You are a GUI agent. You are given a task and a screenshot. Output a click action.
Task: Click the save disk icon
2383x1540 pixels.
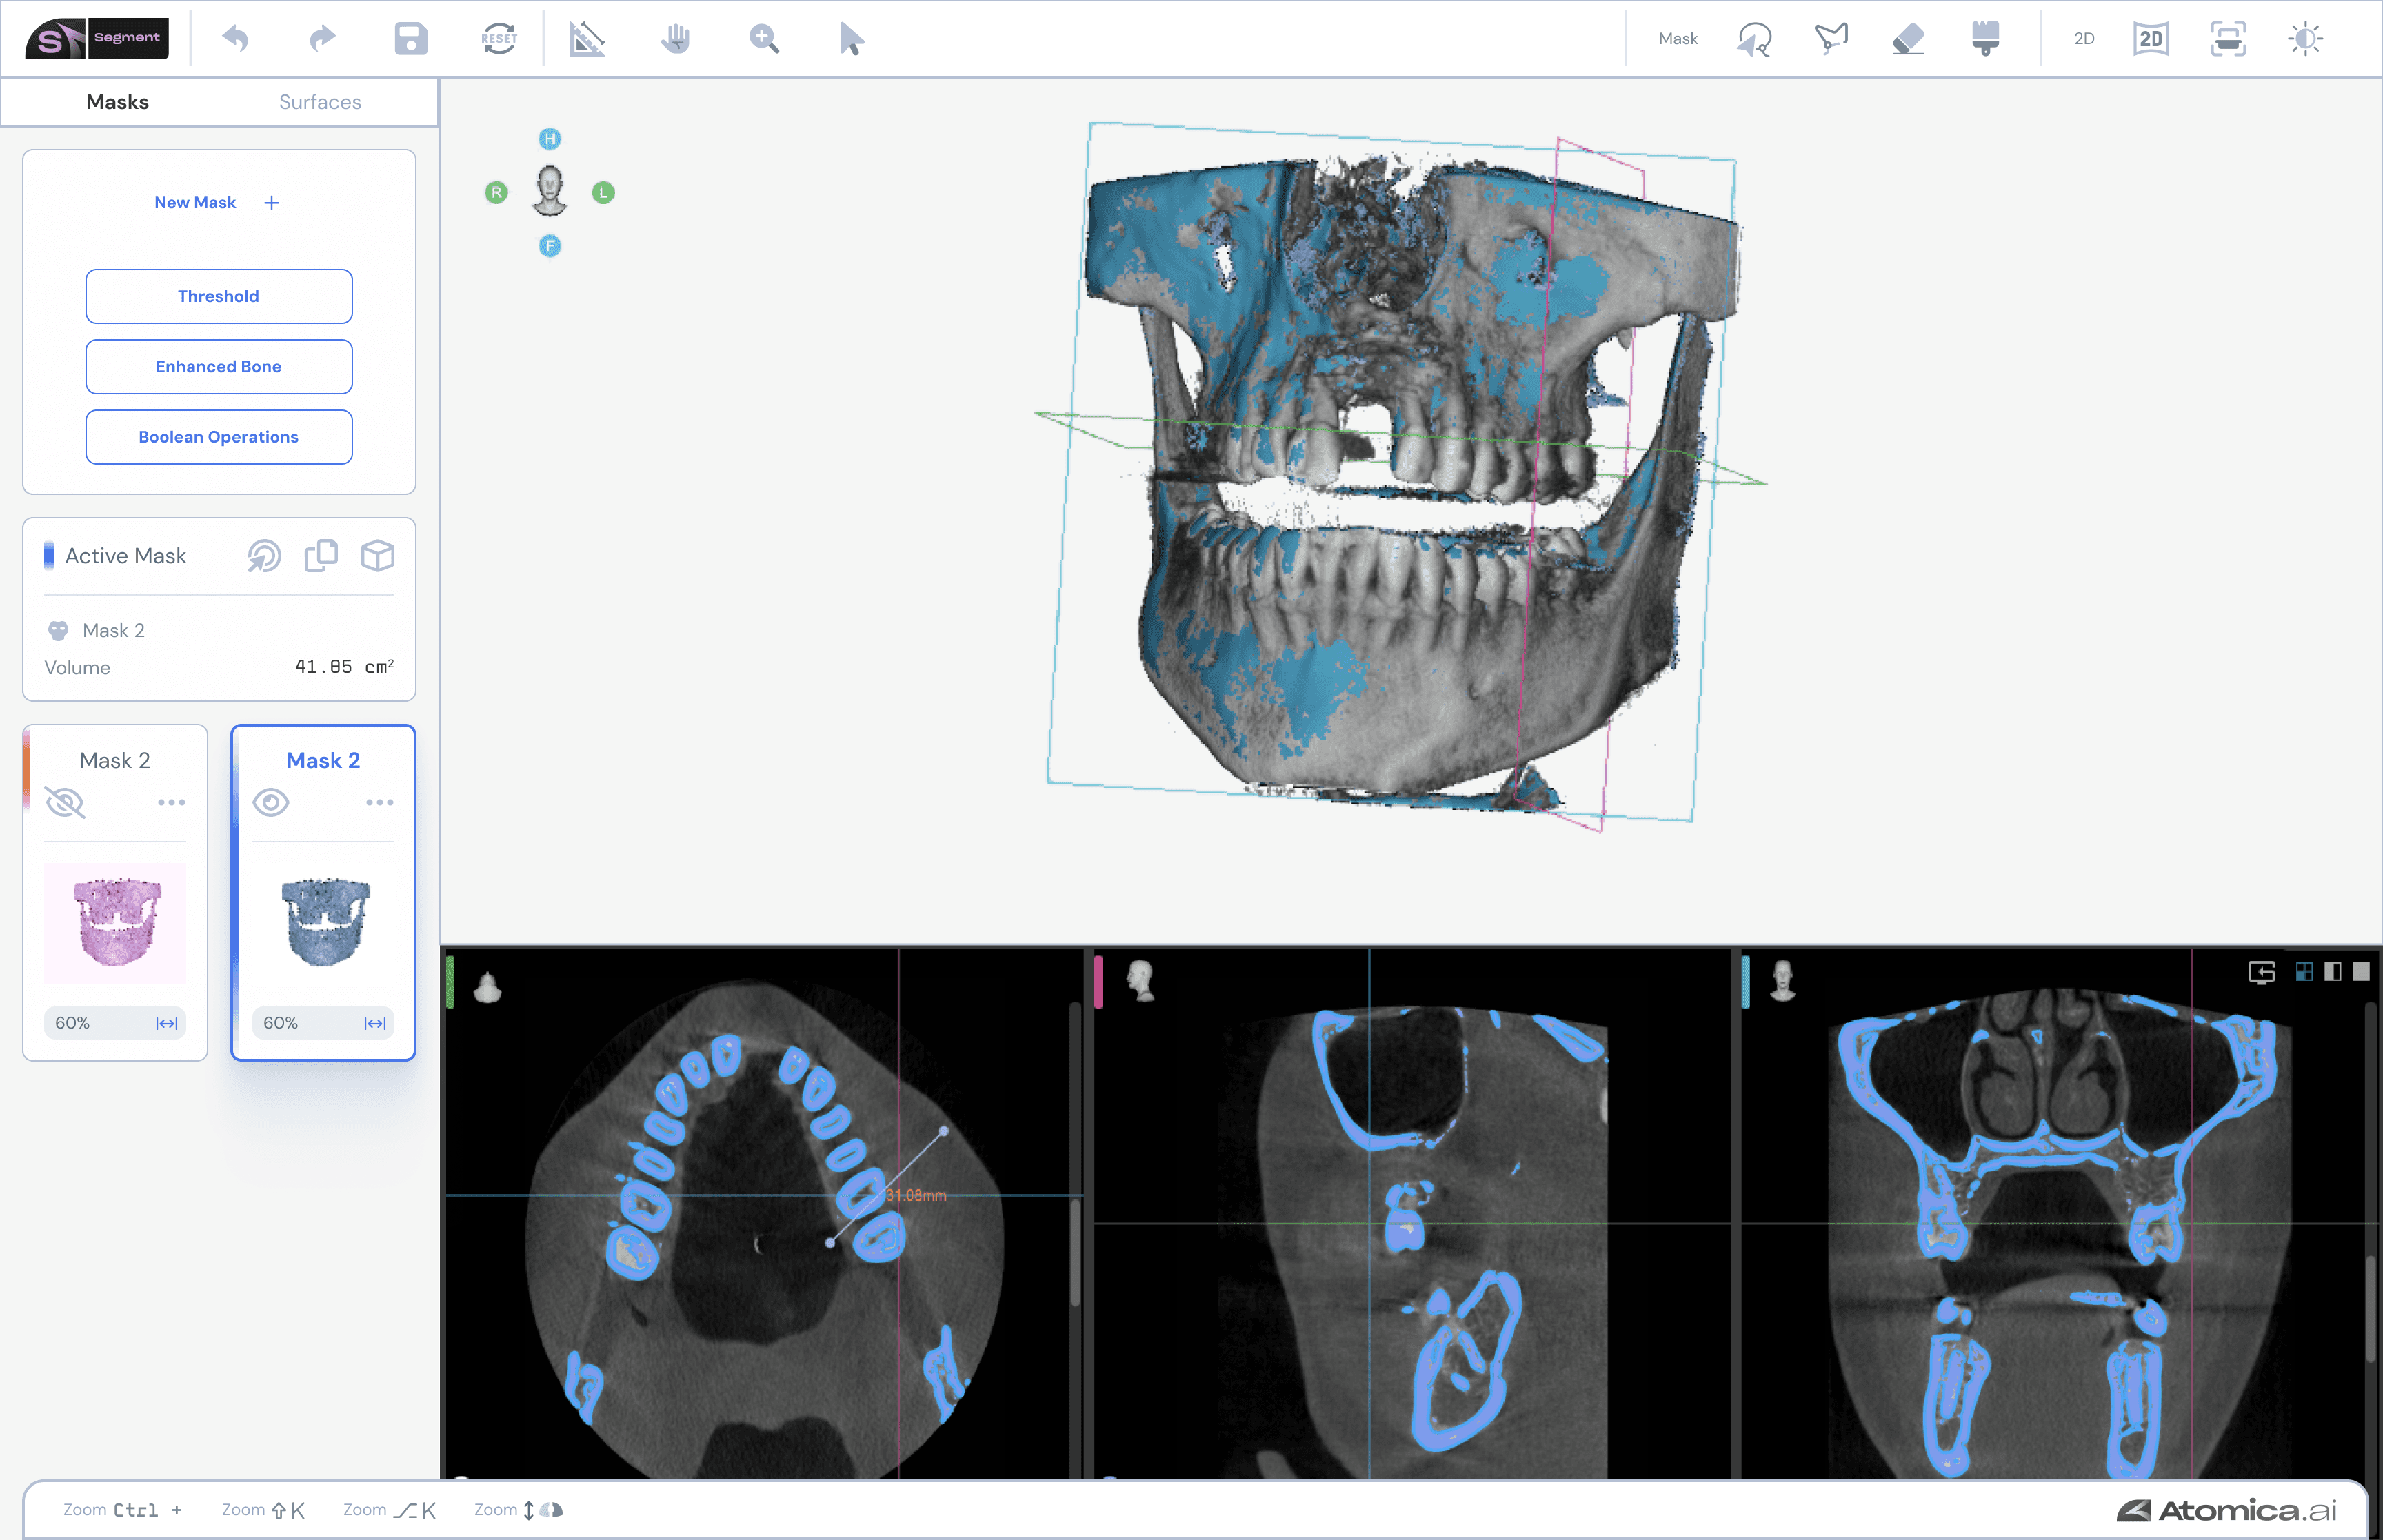pyautogui.click(x=411, y=39)
